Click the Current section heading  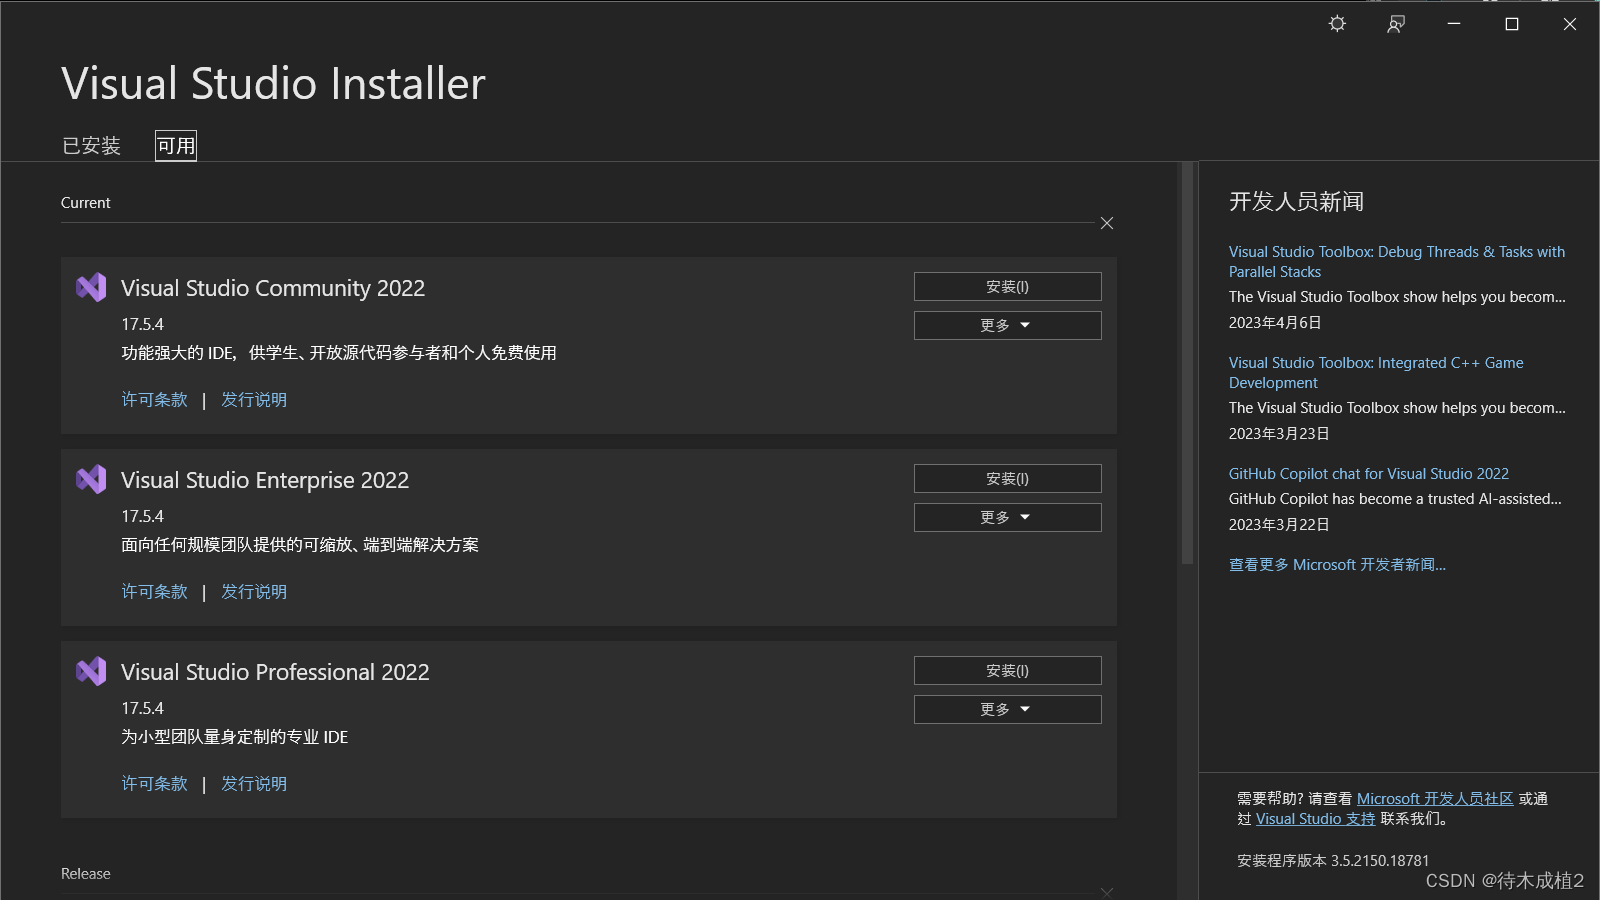point(86,203)
